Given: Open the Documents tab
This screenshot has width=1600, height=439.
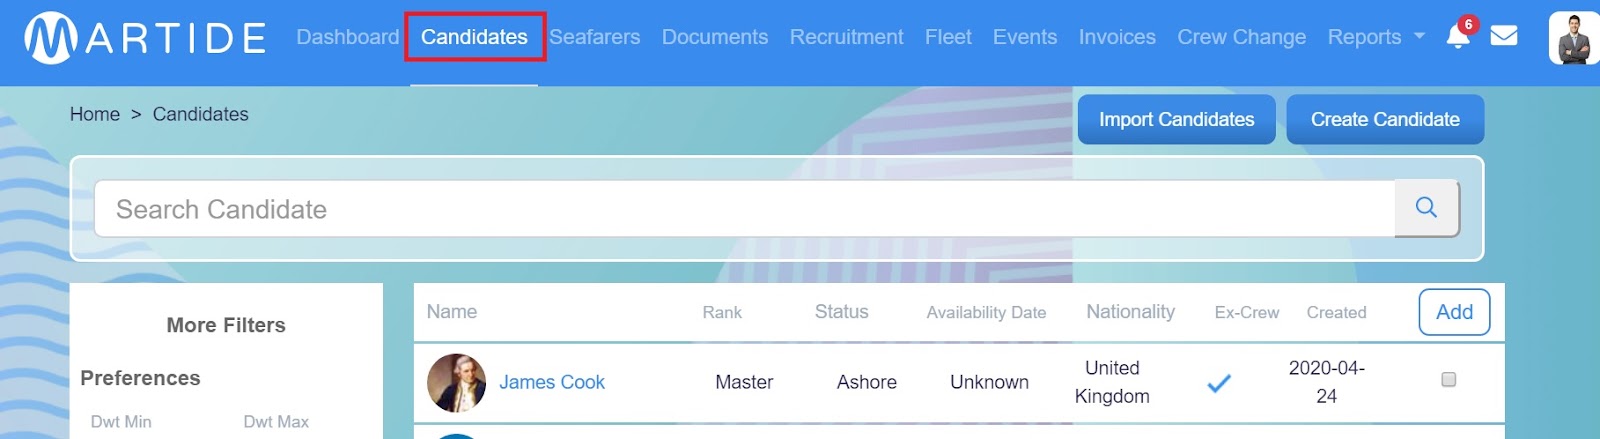Looking at the screenshot, I should pyautogui.click(x=715, y=37).
